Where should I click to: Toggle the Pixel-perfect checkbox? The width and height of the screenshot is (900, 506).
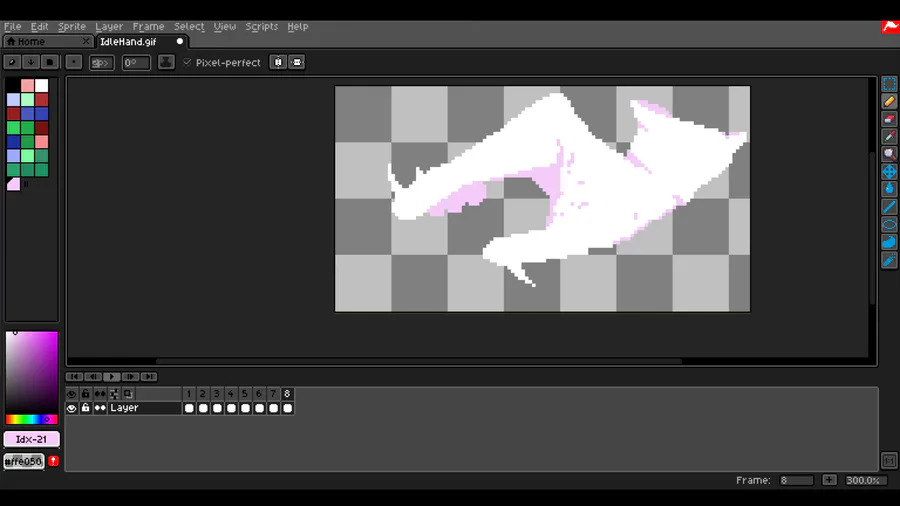(187, 62)
